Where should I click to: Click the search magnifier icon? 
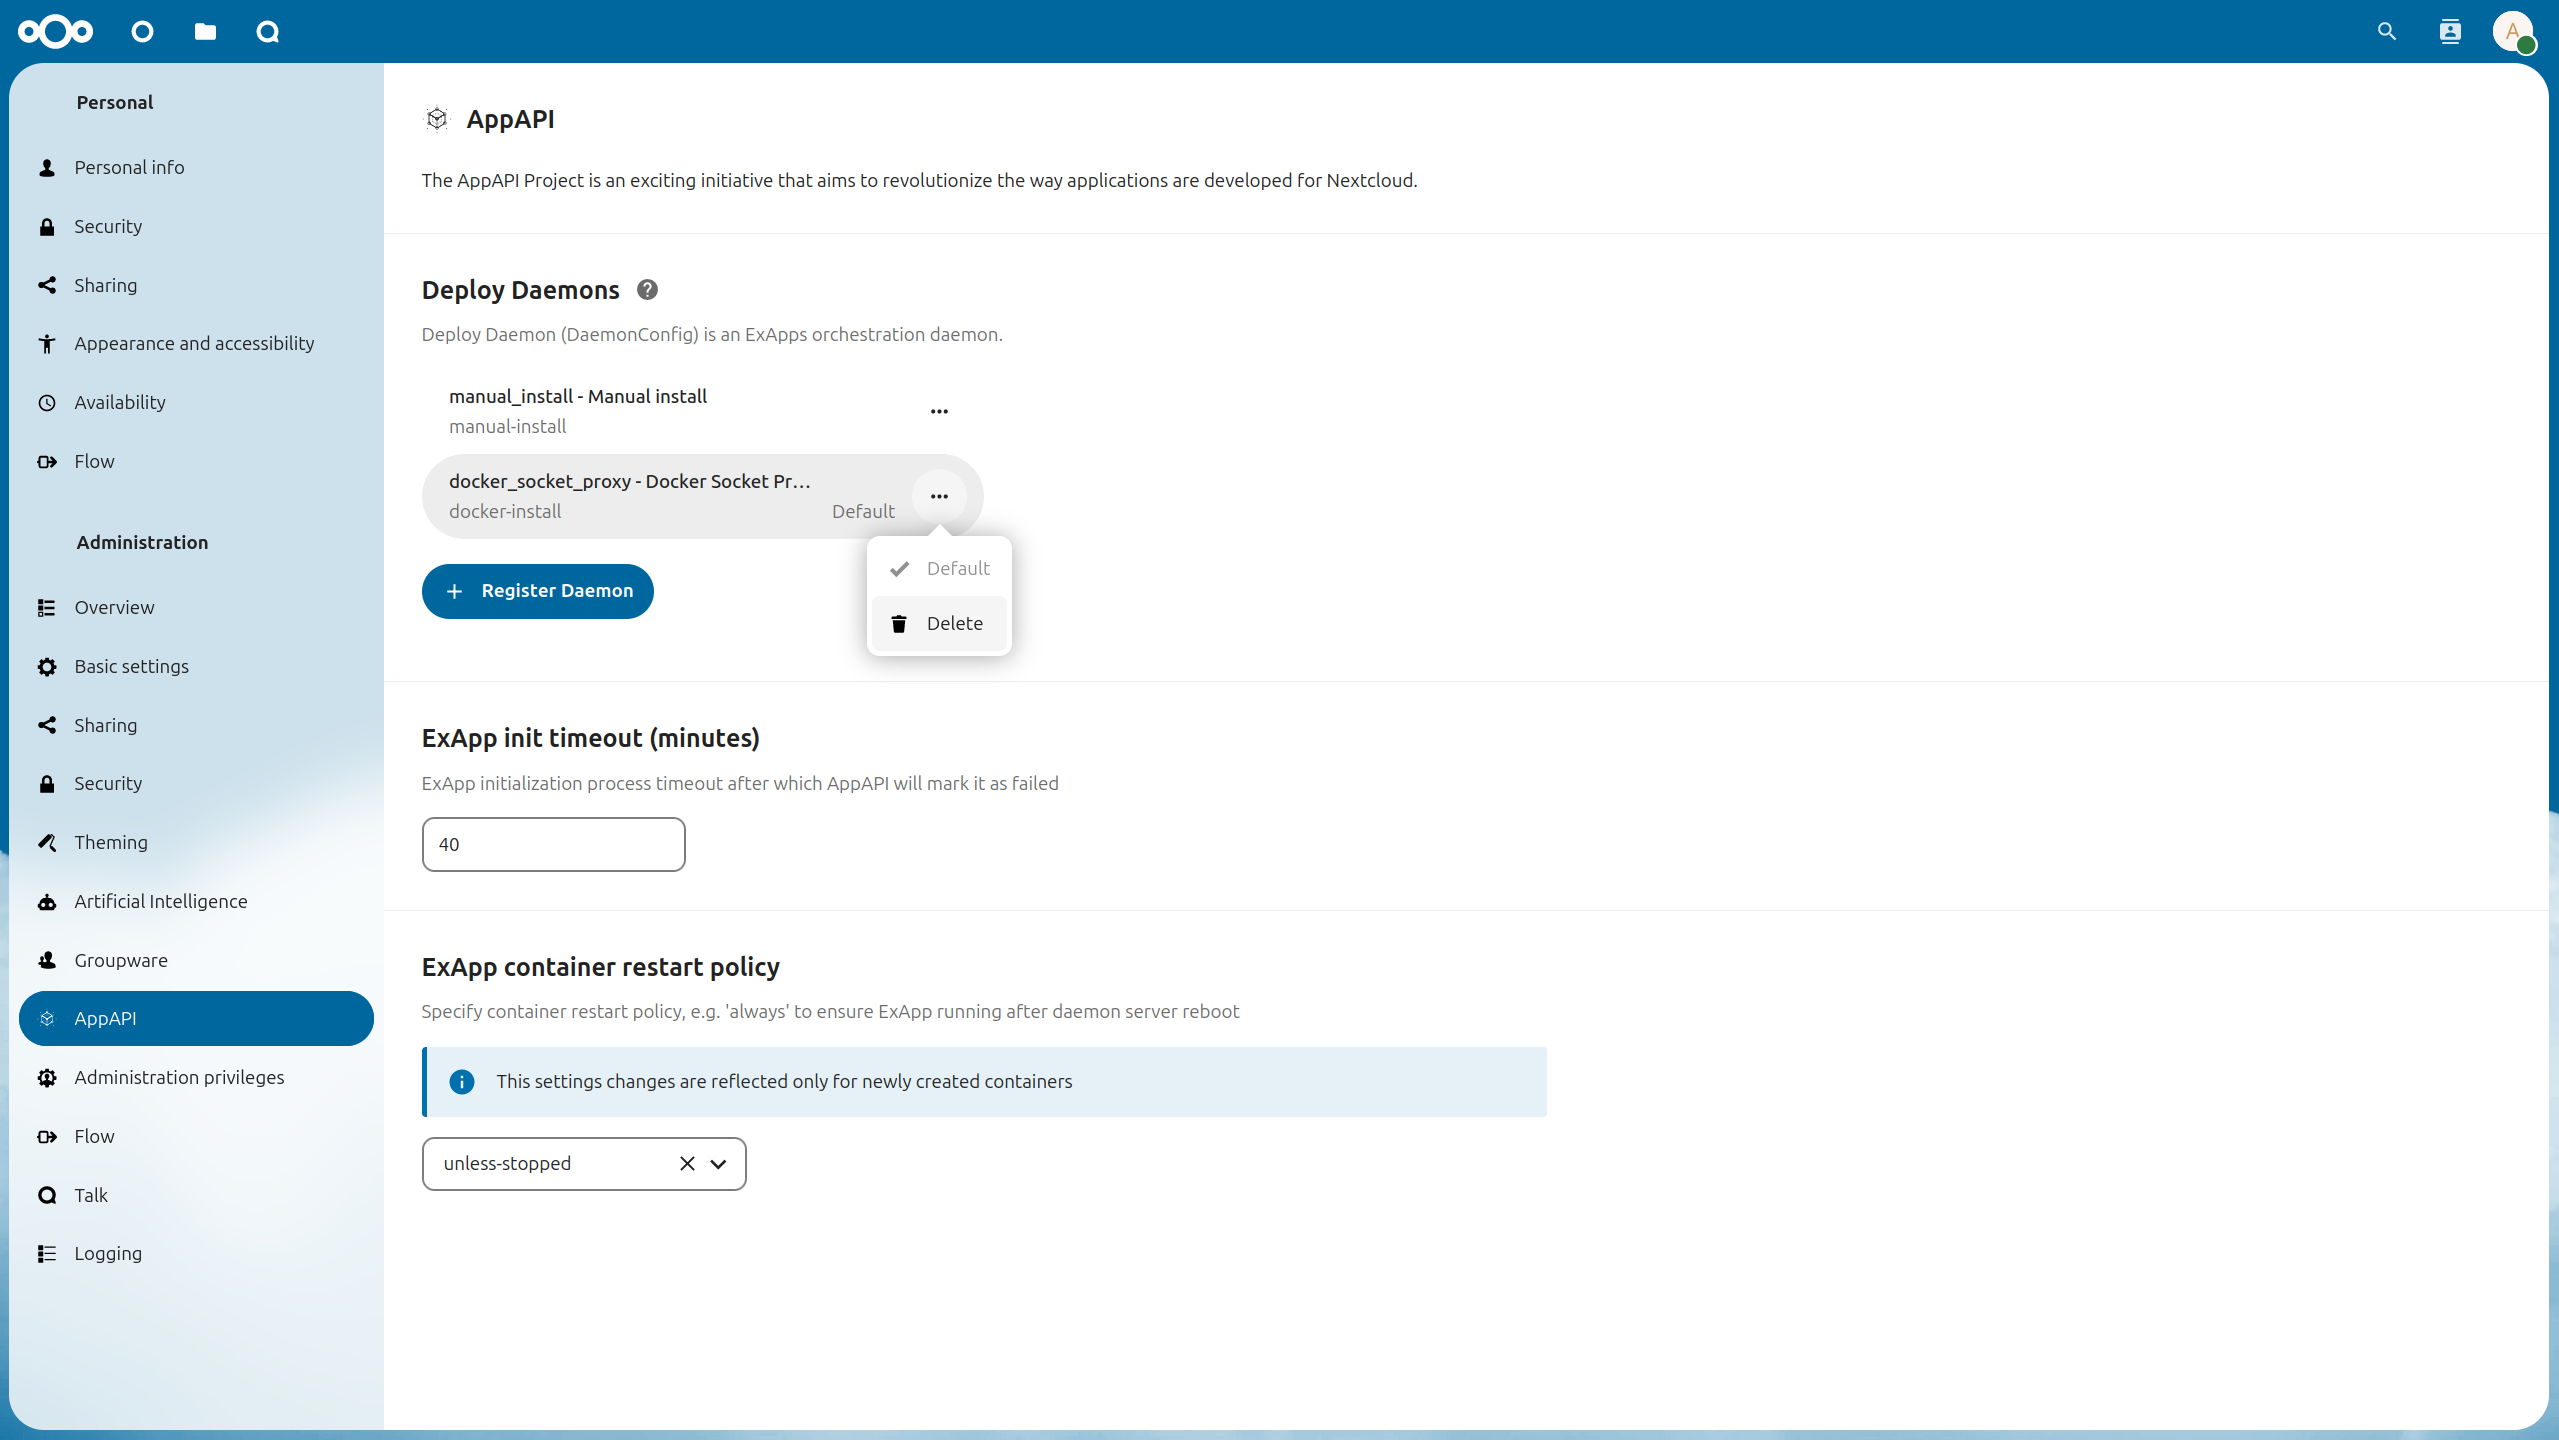pyautogui.click(x=2386, y=32)
